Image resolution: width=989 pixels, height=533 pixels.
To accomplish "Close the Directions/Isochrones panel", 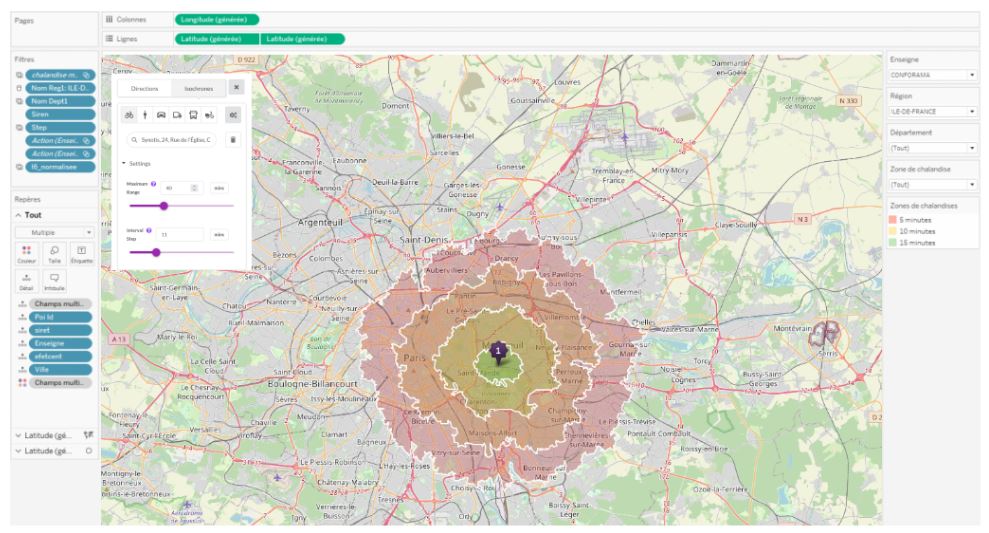I will tap(236, 88).
